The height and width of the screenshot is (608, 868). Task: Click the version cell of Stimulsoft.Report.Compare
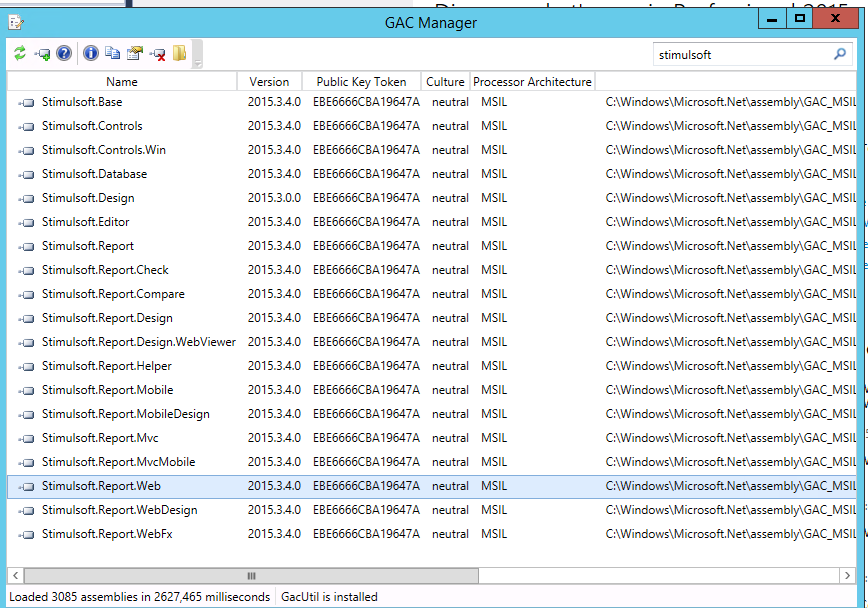pyautogui.click(x=274, y=294)
